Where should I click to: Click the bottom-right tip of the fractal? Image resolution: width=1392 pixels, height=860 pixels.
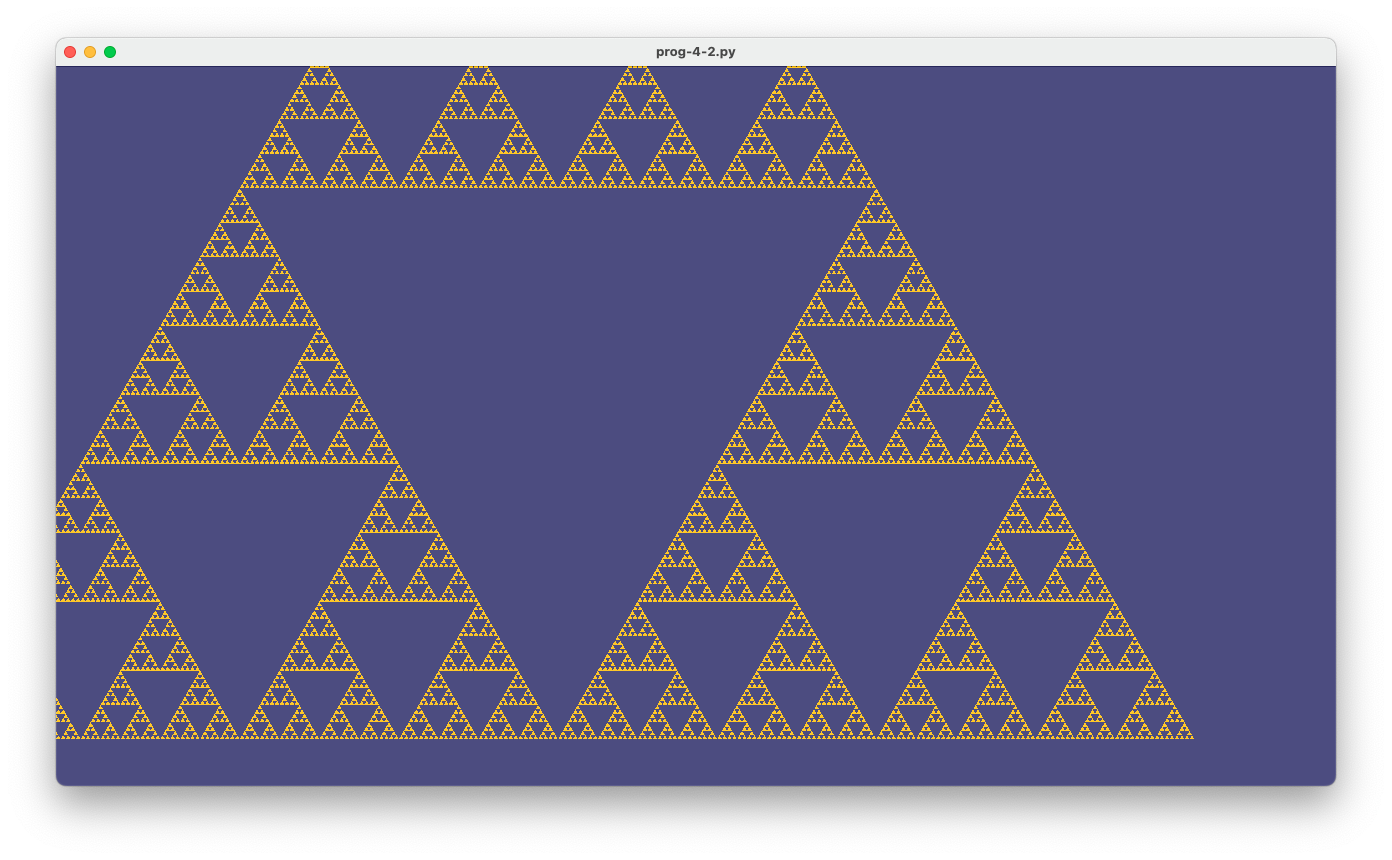coord(1192,737)
